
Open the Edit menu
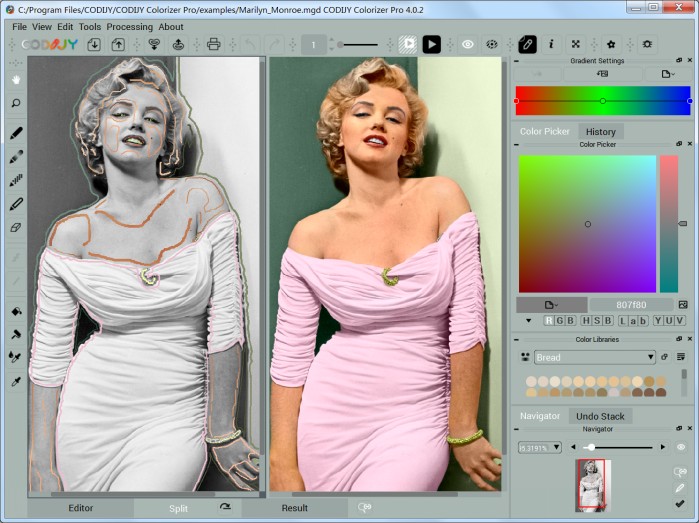(x=65, y=27)
